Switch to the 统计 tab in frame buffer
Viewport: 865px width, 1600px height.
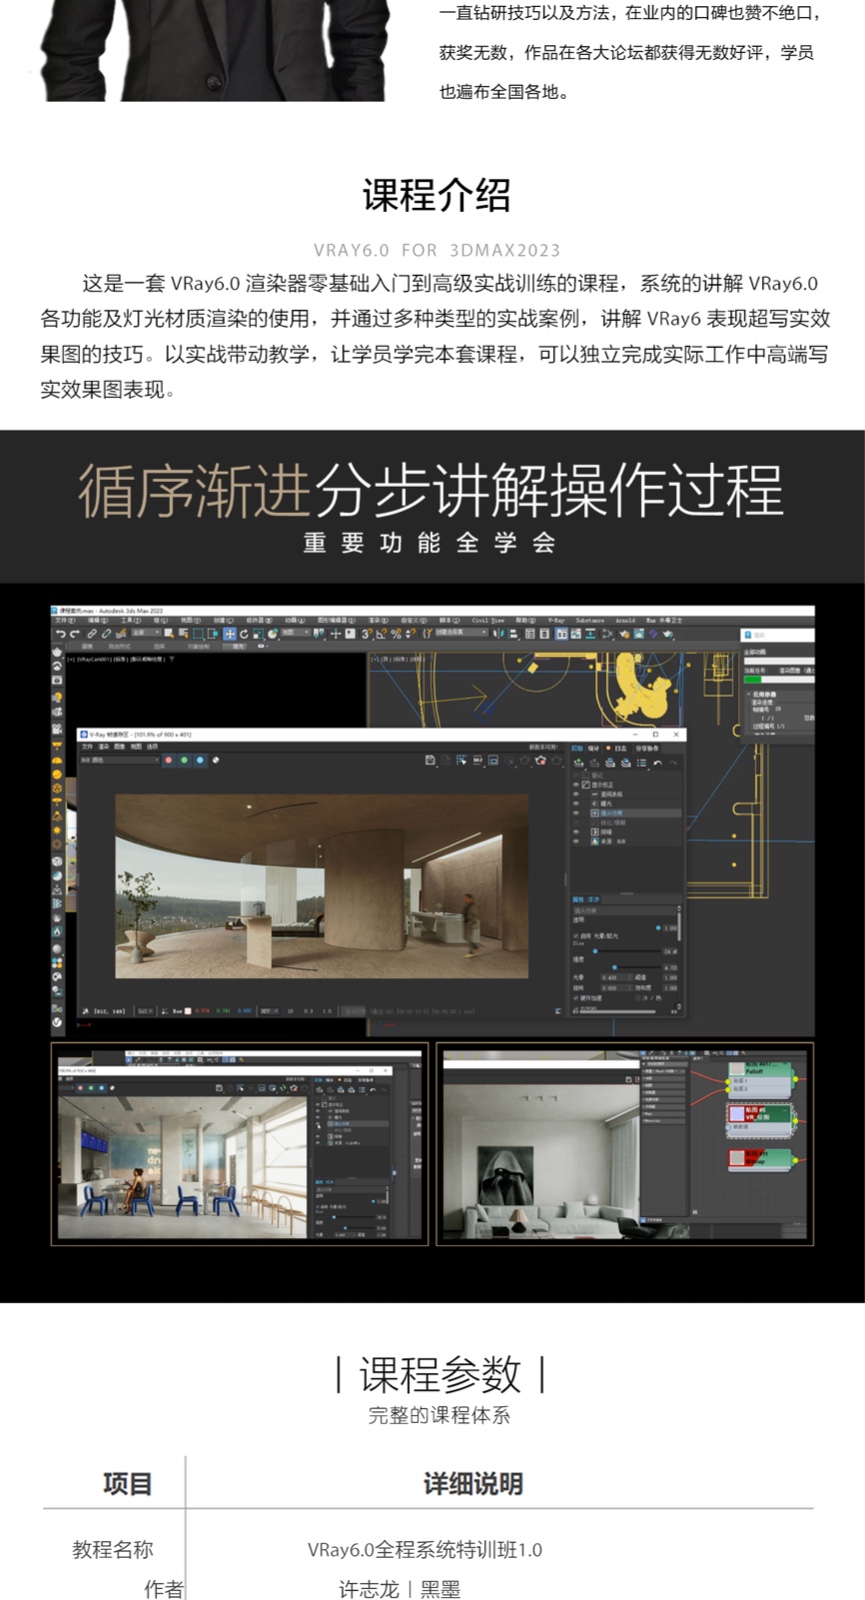click(x=594, y=748)
